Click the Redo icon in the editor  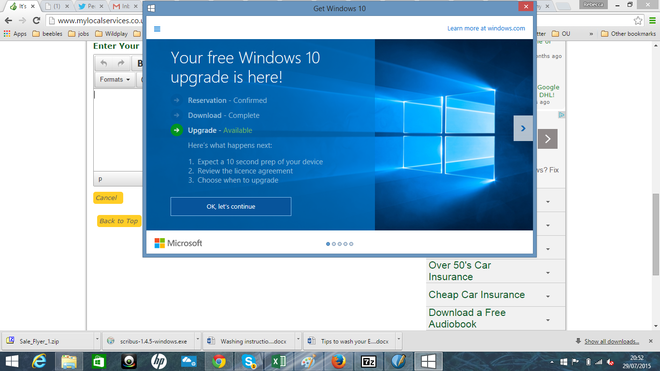121,63
